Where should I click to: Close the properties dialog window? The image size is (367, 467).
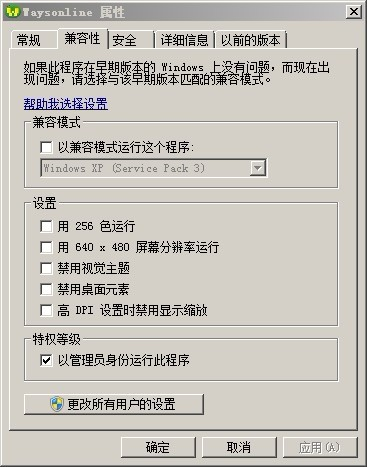point(353,12)
